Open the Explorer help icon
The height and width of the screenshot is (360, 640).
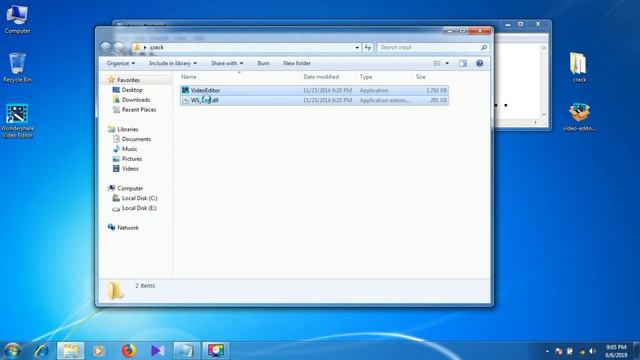480,63
